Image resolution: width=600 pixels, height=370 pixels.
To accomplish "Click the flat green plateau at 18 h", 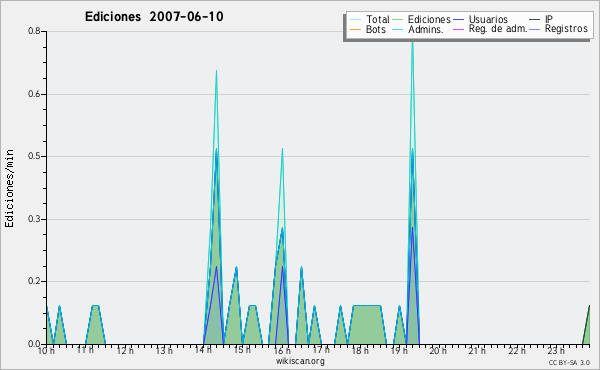I will [x=367, y=324].
